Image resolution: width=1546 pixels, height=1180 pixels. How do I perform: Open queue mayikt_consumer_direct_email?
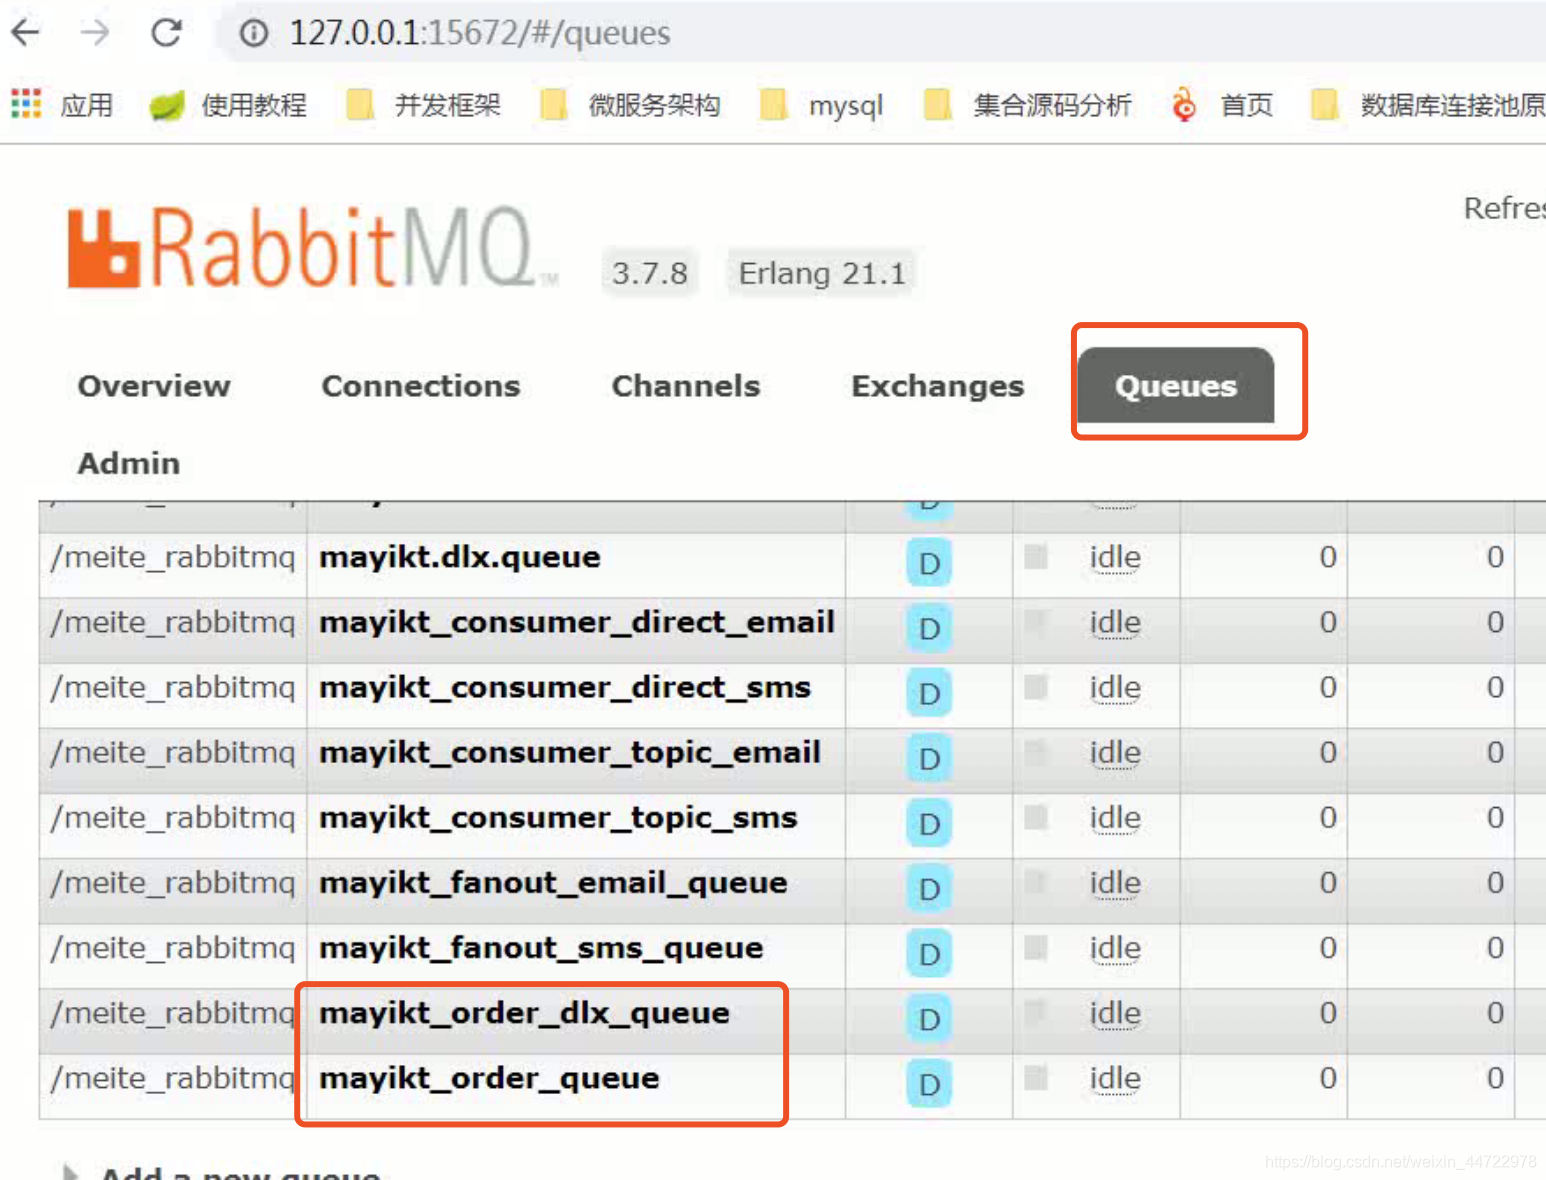click(577, 623)
